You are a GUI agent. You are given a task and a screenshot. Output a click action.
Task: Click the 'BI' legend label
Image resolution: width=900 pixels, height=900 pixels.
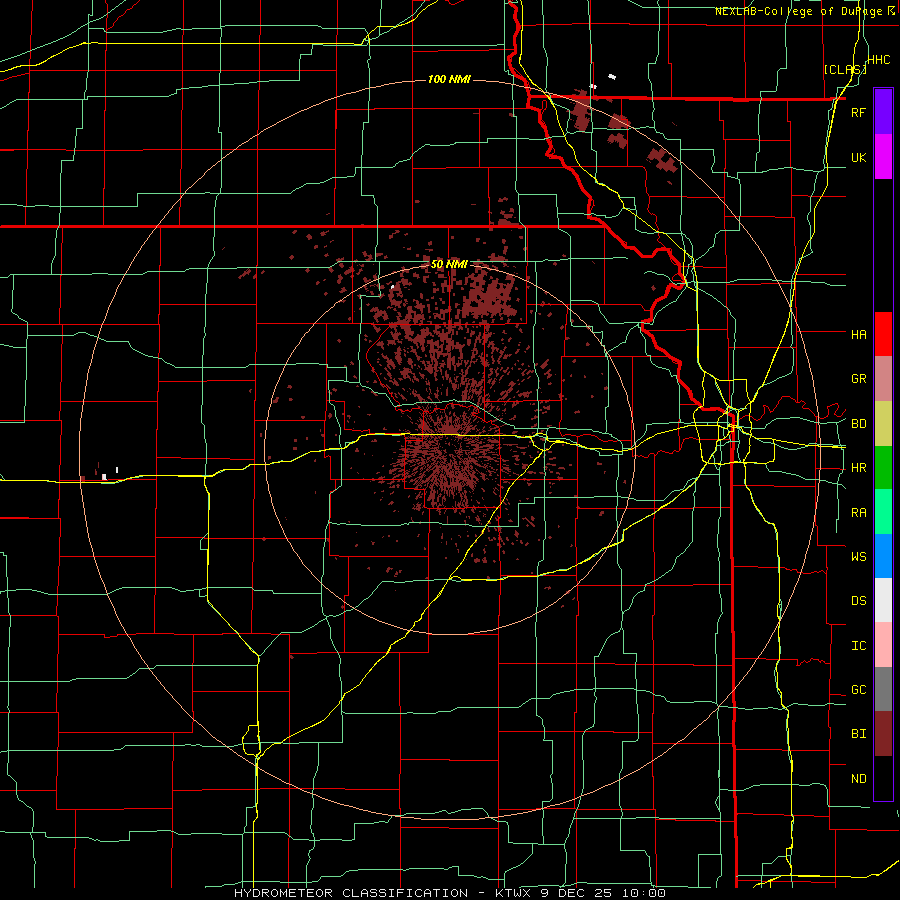858,734
